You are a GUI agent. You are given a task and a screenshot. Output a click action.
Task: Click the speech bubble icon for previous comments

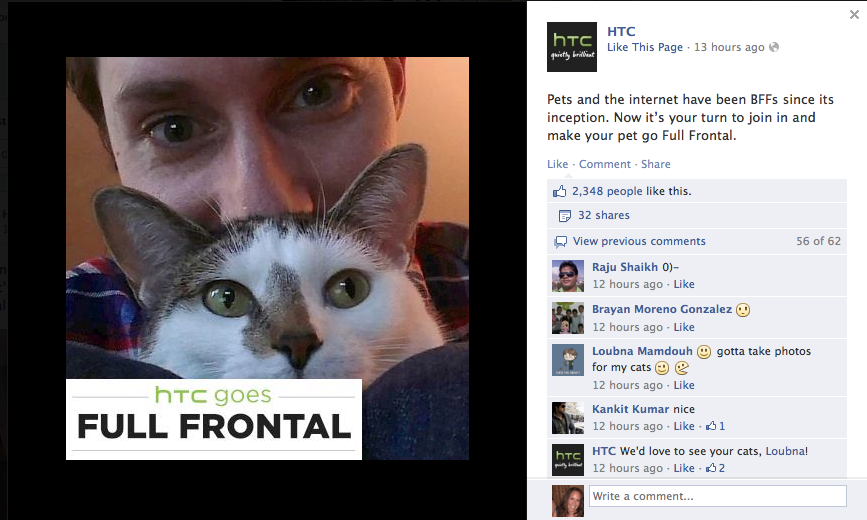pyautogui.click(x=561, y=242)
